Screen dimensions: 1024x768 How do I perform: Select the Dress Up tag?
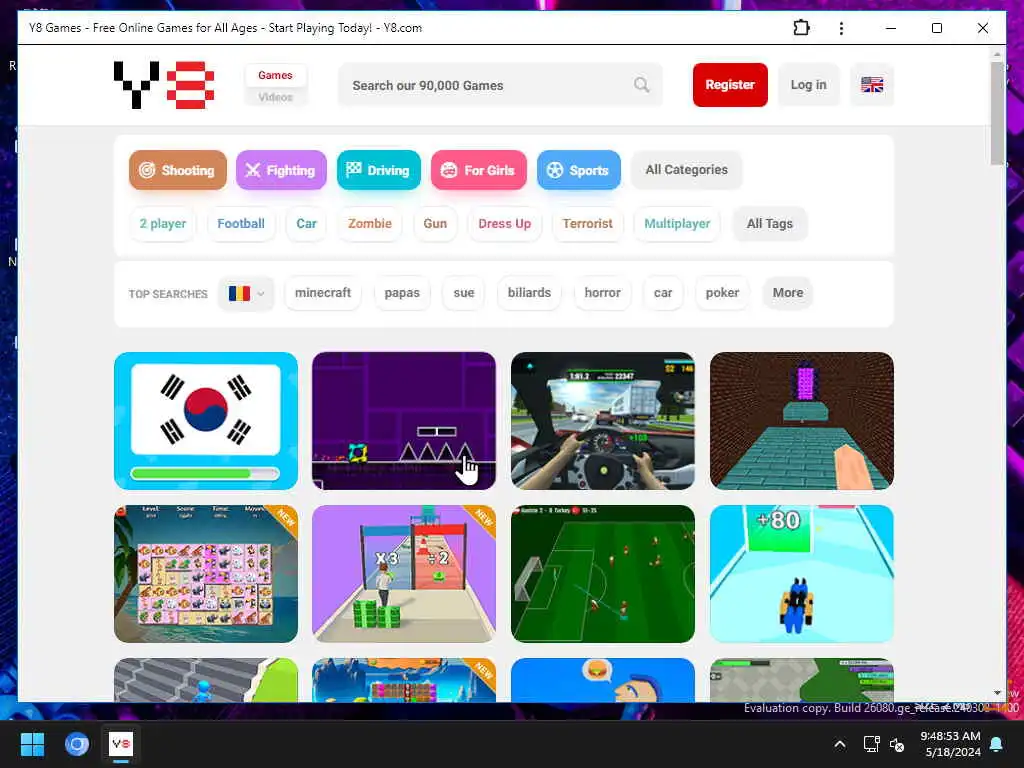point(505,223)
